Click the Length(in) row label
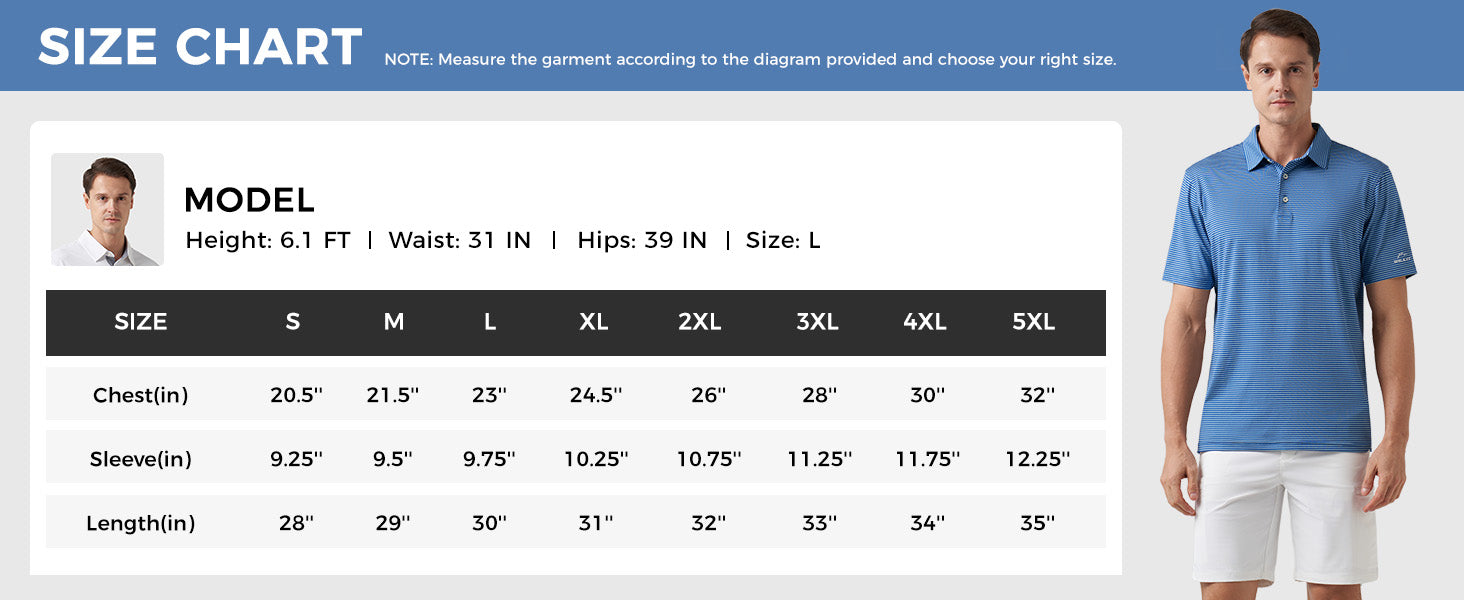Image resolution: width=1464 pixels, height=600 pixels. [x=141, y=523]
